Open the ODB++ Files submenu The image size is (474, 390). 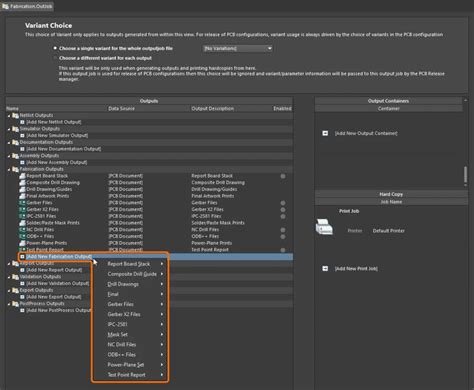(130, 354)
